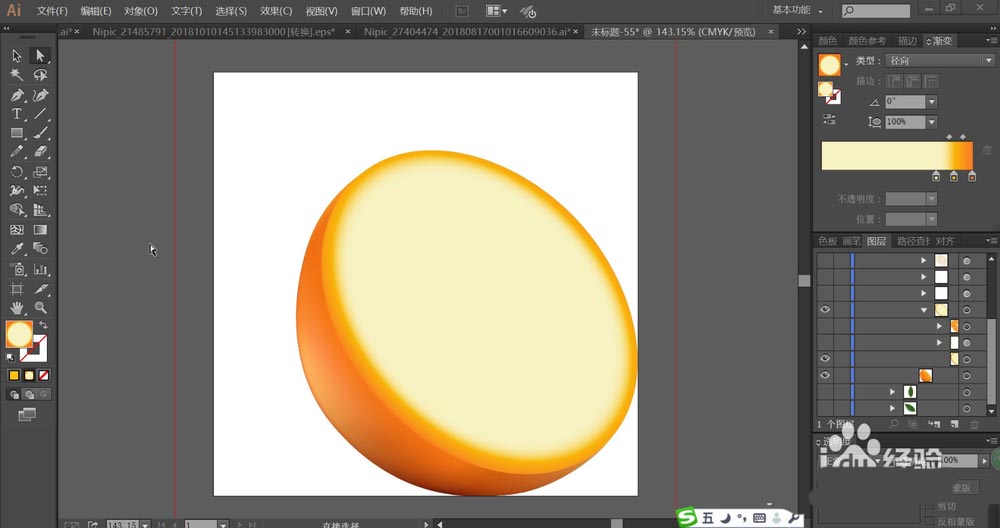Select the Rotate tool

click(17, 172)
